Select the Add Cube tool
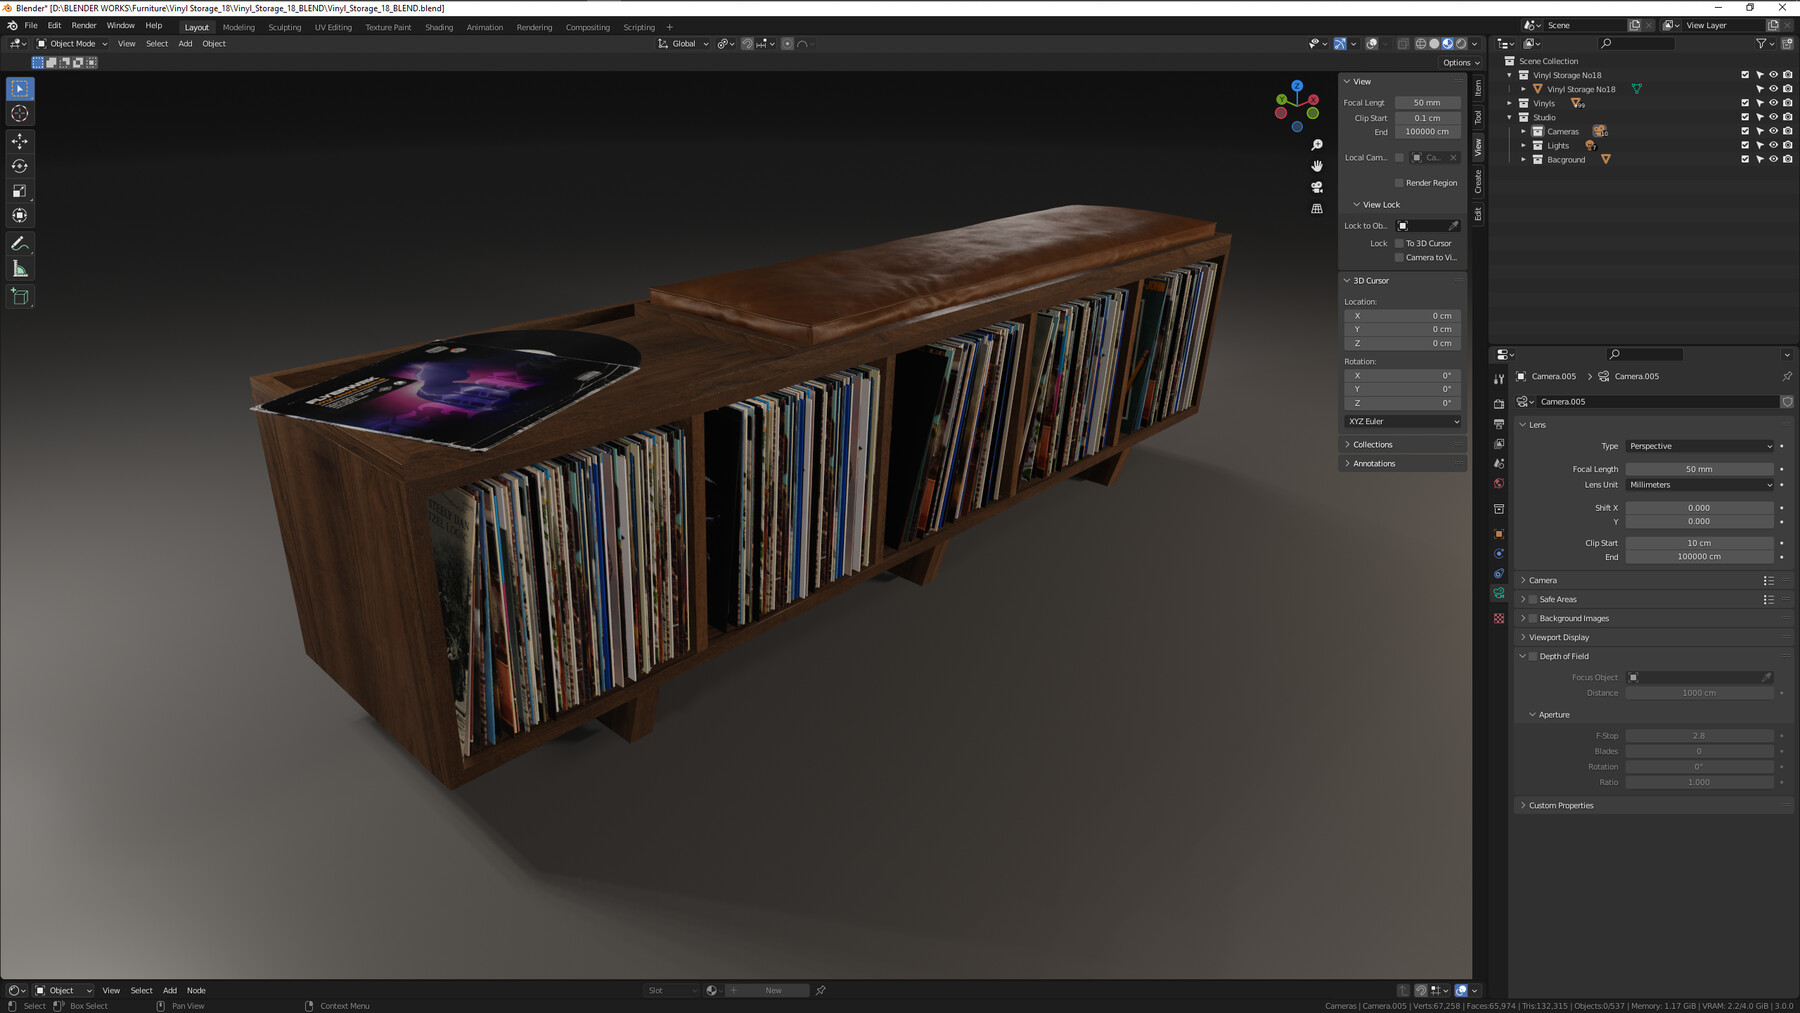 [20, 296]
